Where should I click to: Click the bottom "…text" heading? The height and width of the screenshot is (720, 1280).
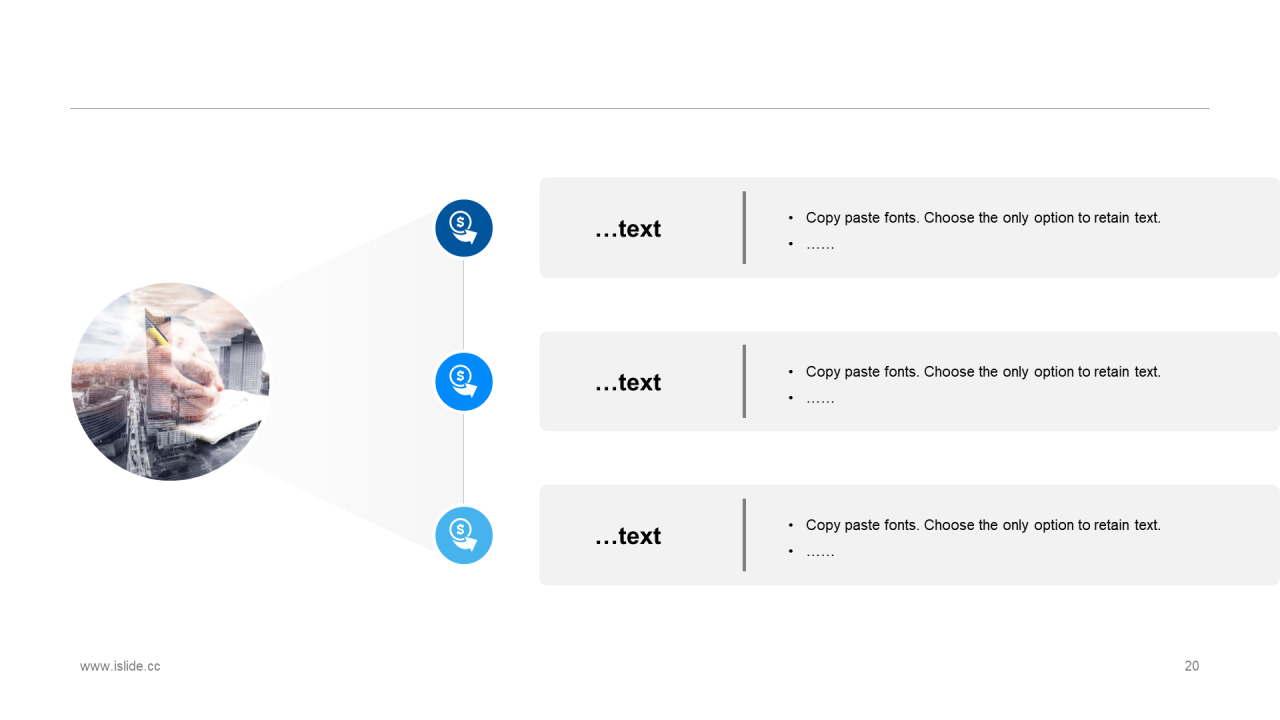pyautogui.click(x=628, y=537)
